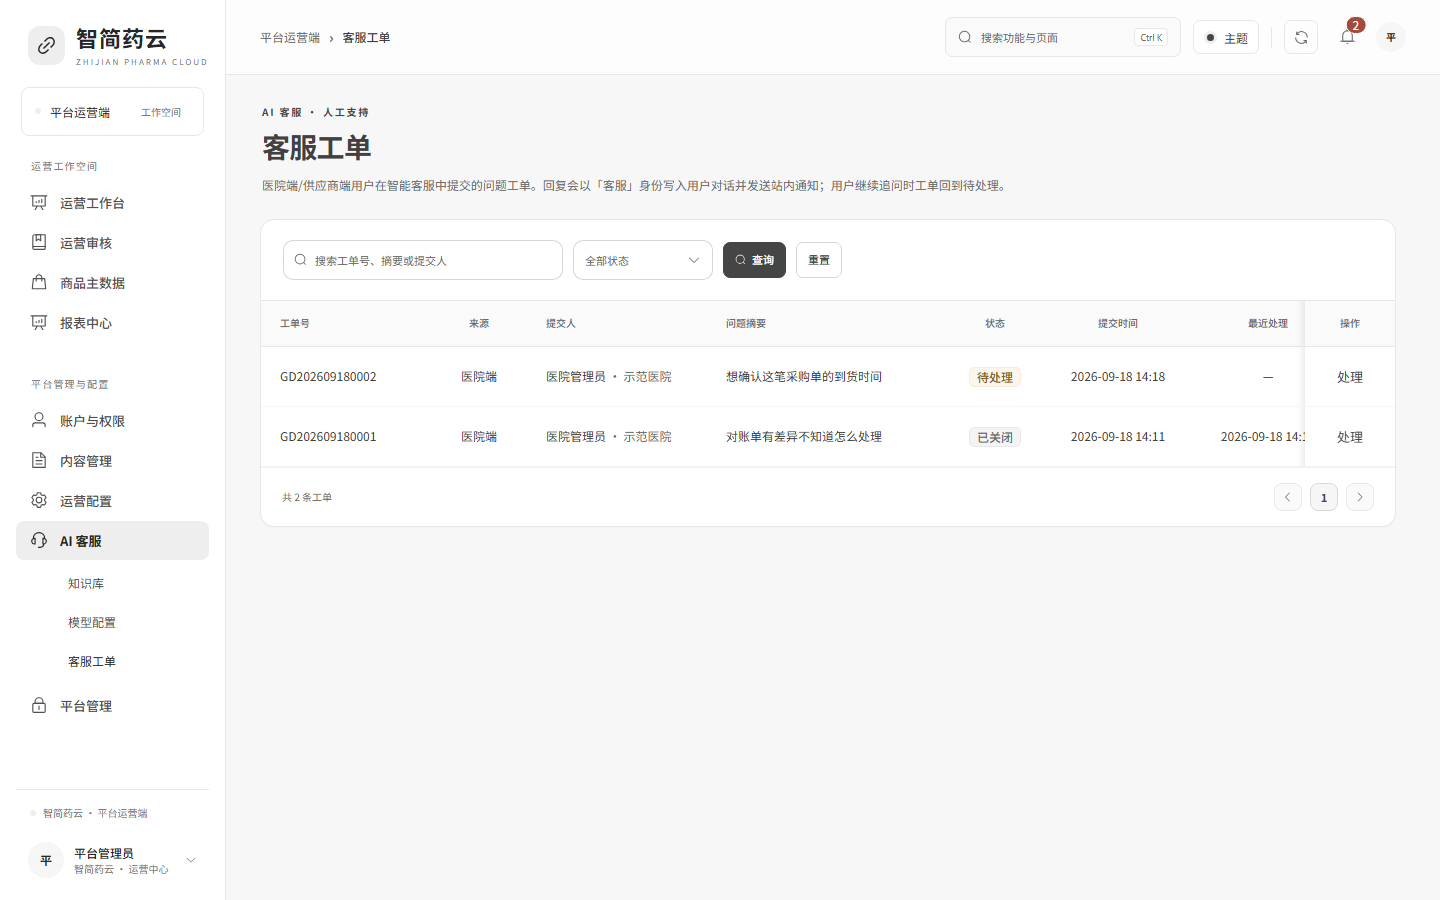Focus the 搜索工单号、摘要或提交人 input
Image resolution: width=1440 pixels, height=900 pixels.
pyautogui.click(x=423, y=260)
